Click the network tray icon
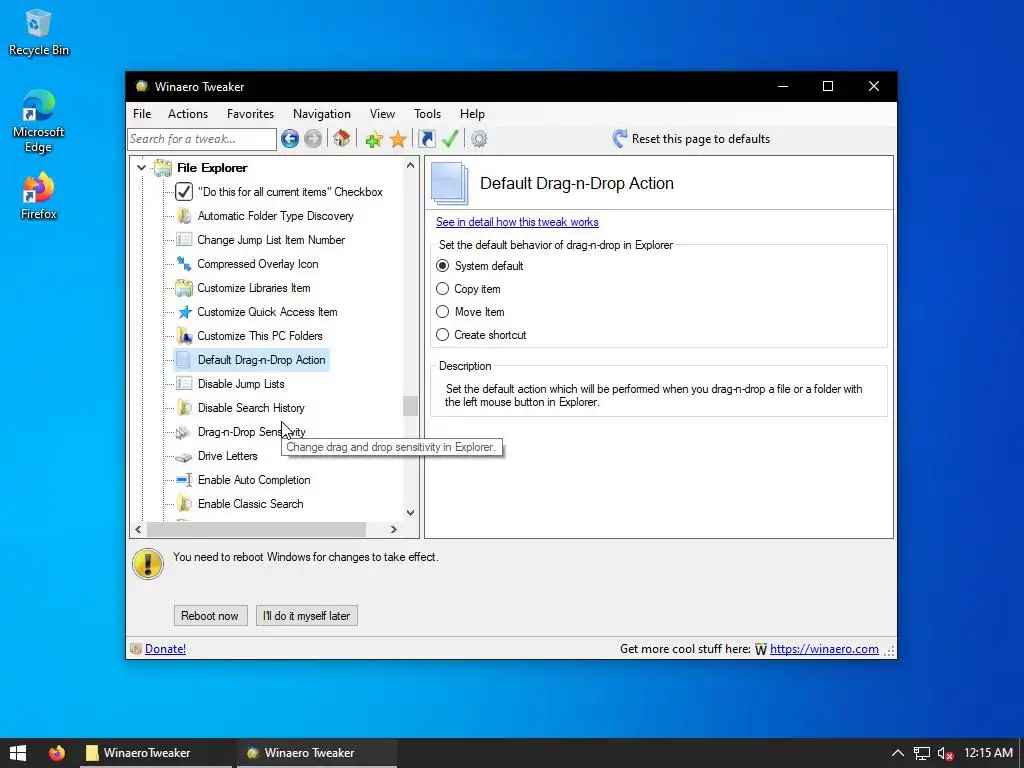 921,754
